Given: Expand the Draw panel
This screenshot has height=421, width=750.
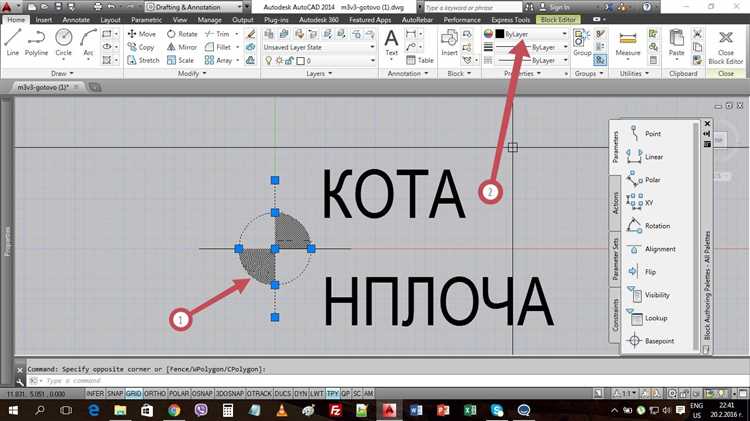Looking at the screenshot, I should click(62, 73).
